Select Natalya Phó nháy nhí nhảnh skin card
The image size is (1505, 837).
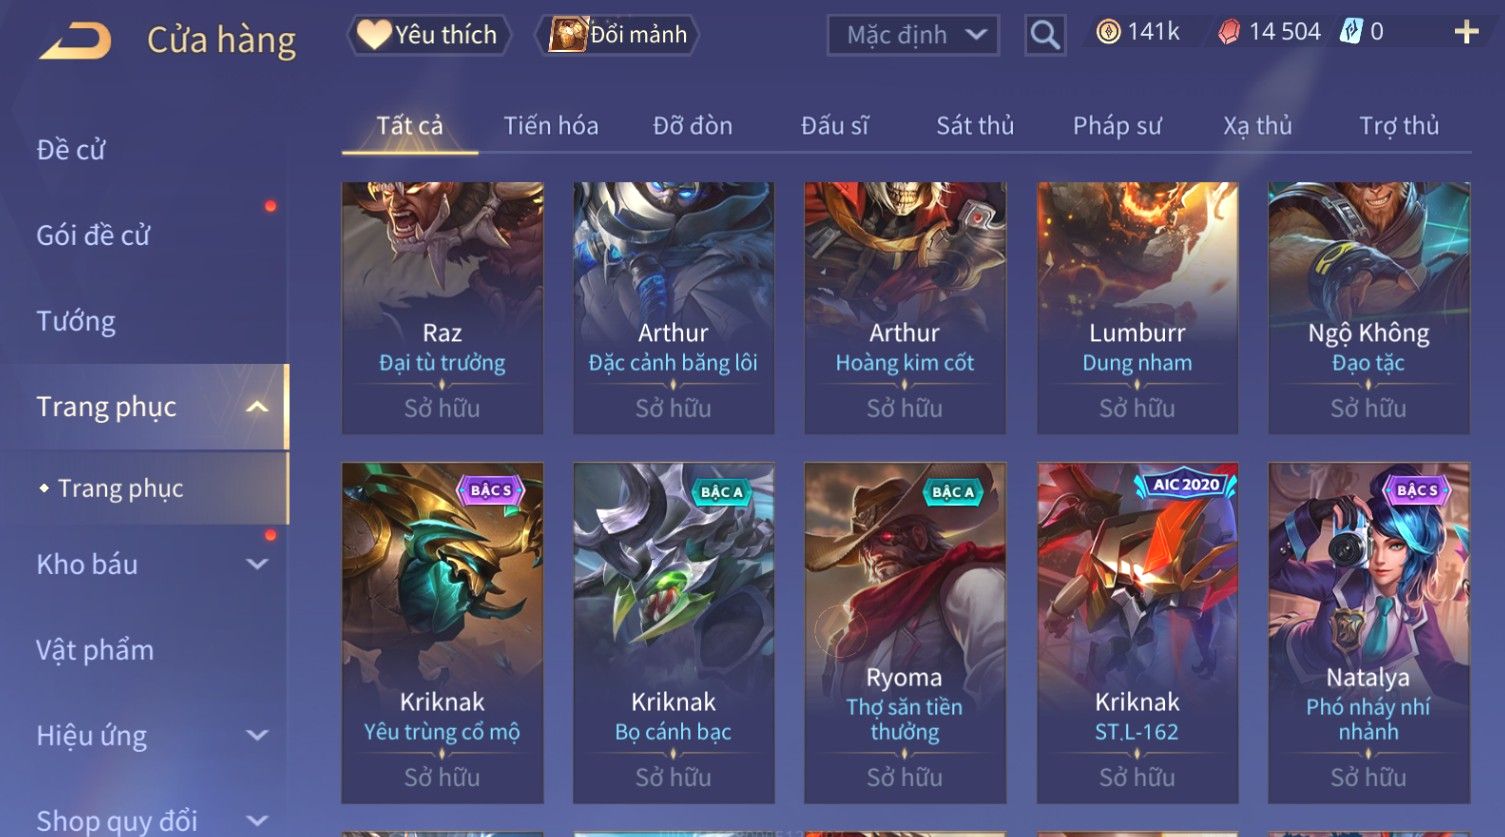coord(1368,633)
